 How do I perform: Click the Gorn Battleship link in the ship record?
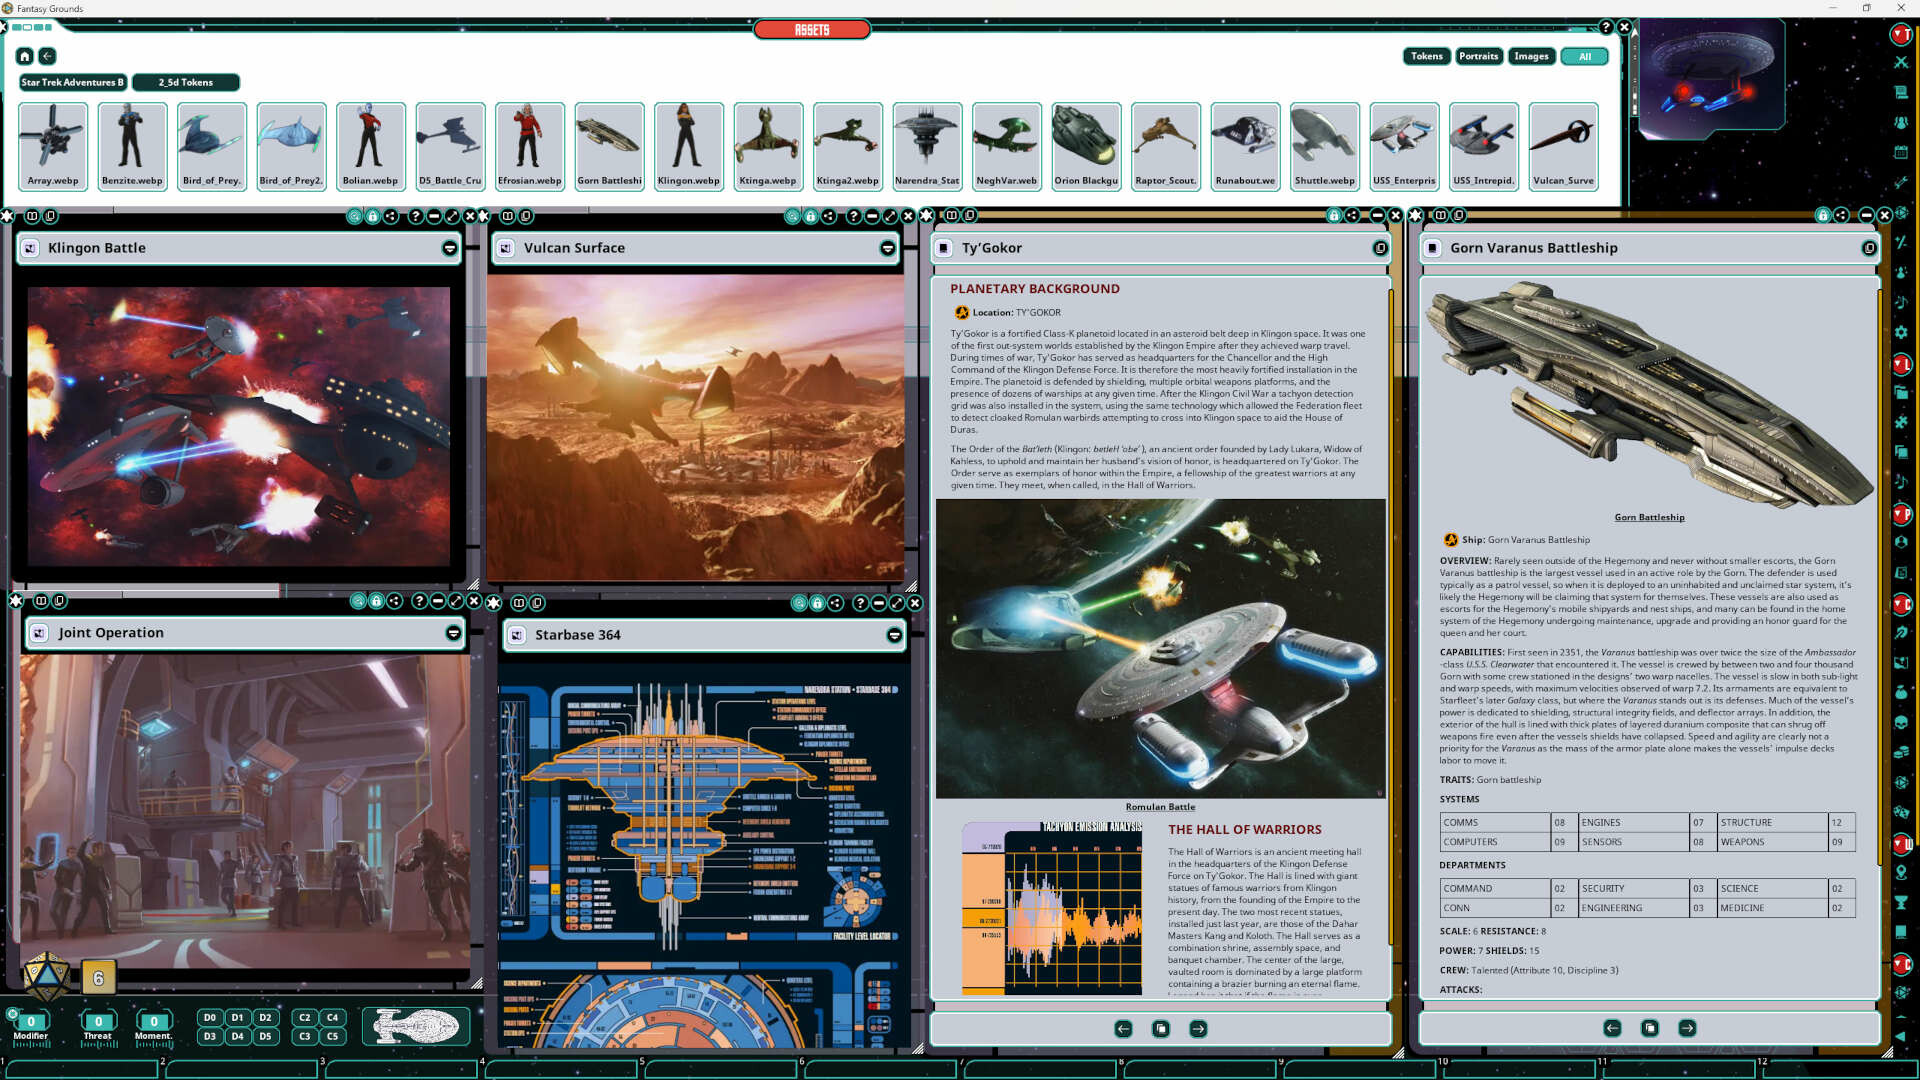1649,517
